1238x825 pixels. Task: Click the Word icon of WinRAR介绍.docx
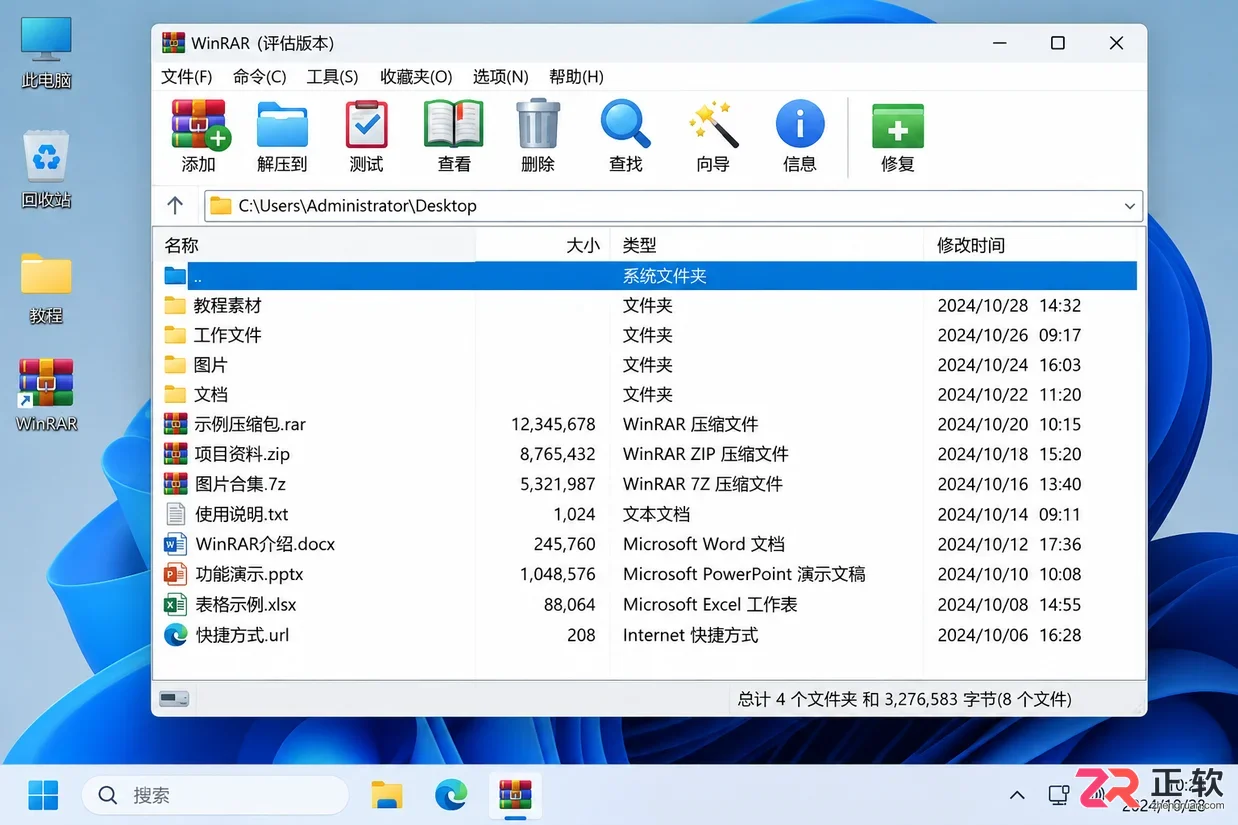pos(176,544)
